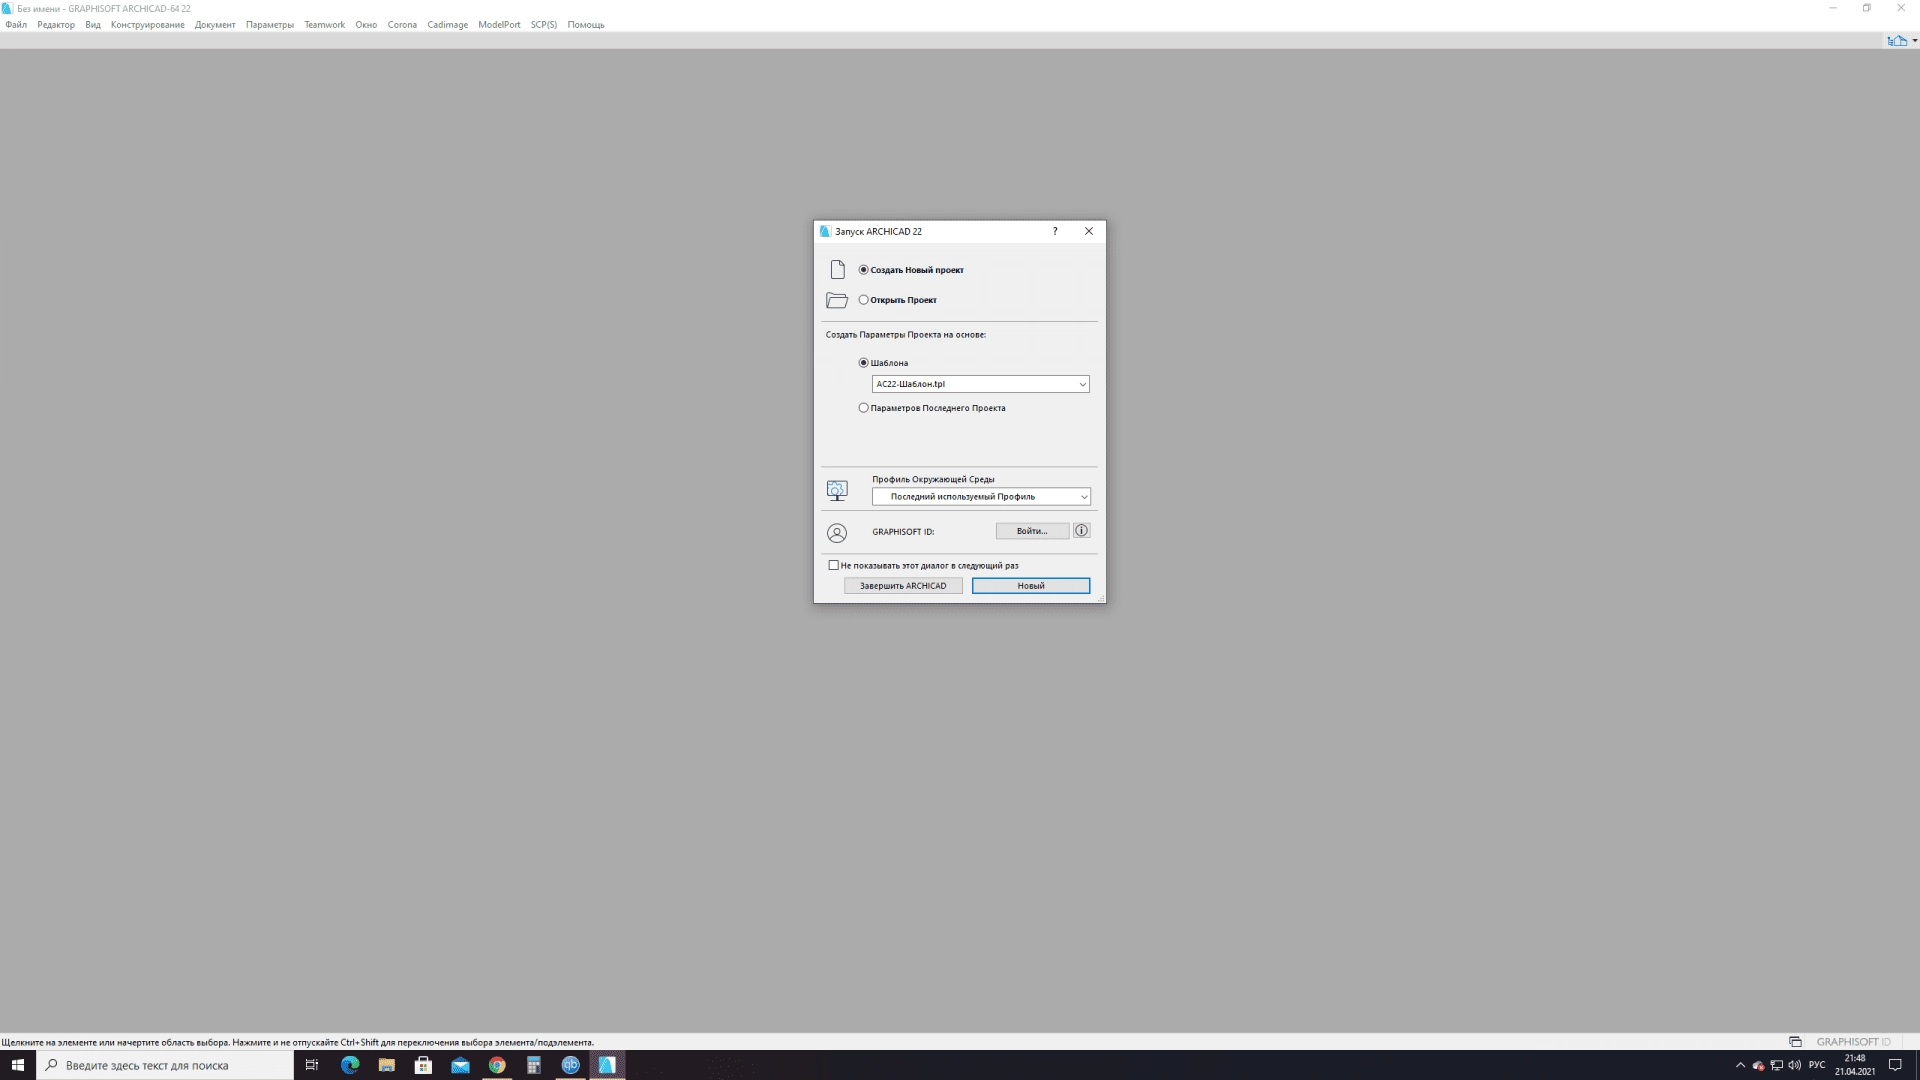Expand arrow next to cloud icon
This screenshot has height=1080, width=1920.
1915,41
